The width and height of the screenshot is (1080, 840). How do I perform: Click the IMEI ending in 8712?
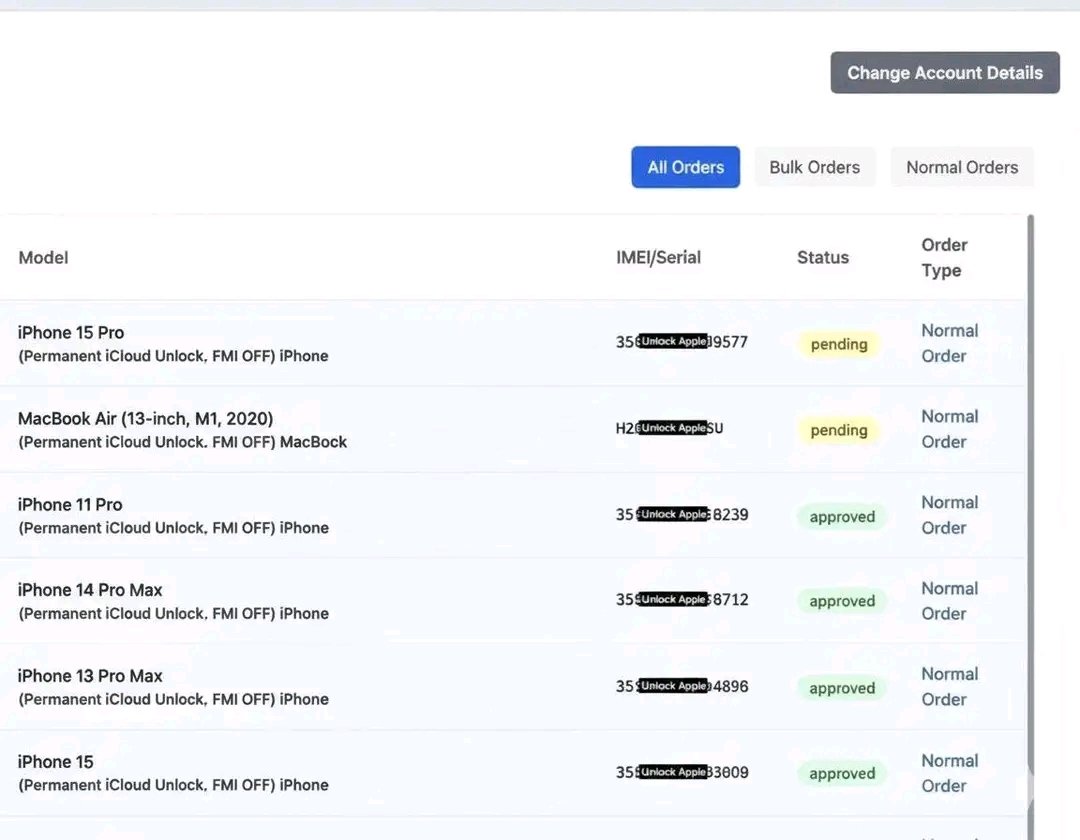point(681,600)
